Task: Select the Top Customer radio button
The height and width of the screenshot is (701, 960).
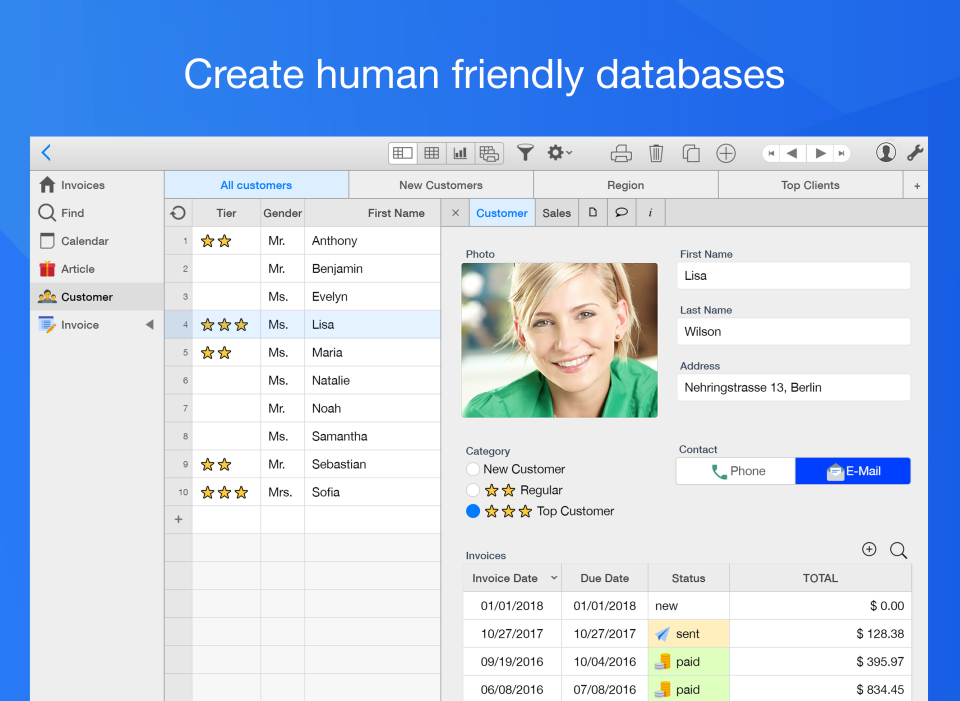Action: pos(473,511)
